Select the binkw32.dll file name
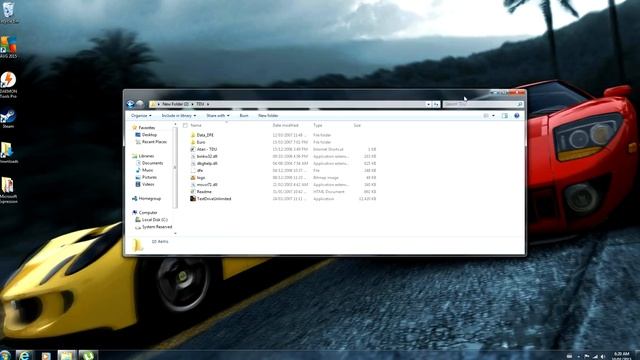Viewport: 640px width, 360px height. pyautogui.click(x=207, y=156)
